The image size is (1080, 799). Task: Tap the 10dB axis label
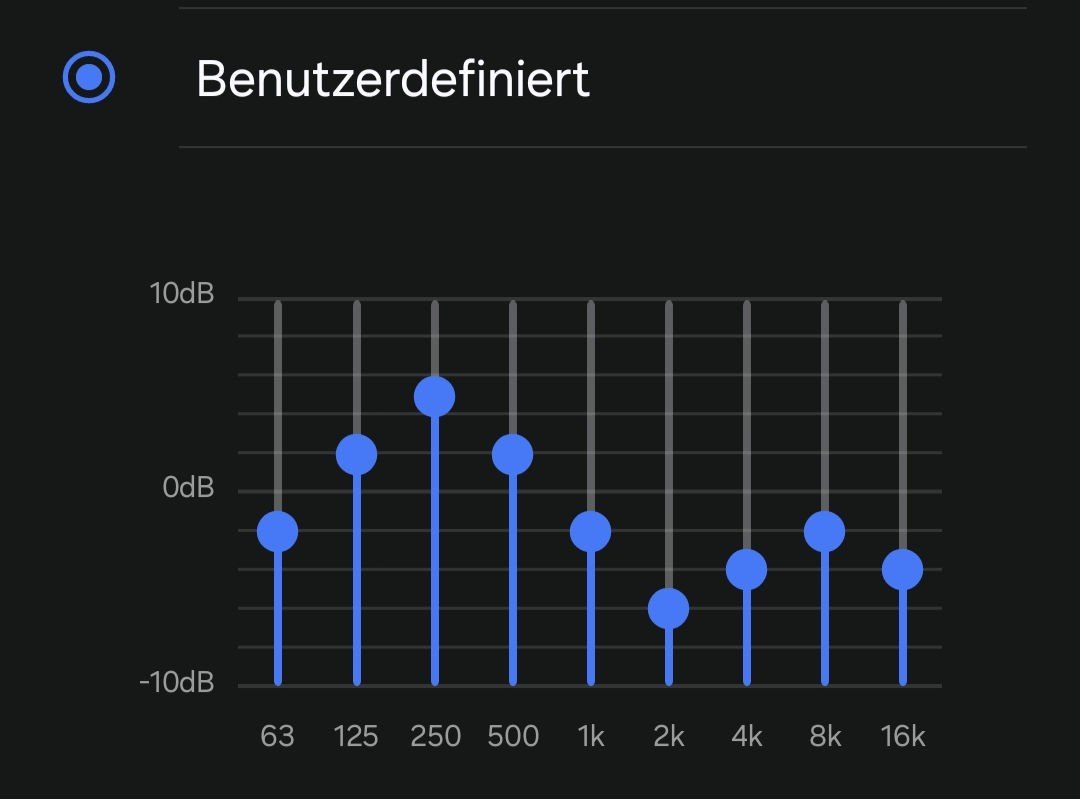(182, 295)
